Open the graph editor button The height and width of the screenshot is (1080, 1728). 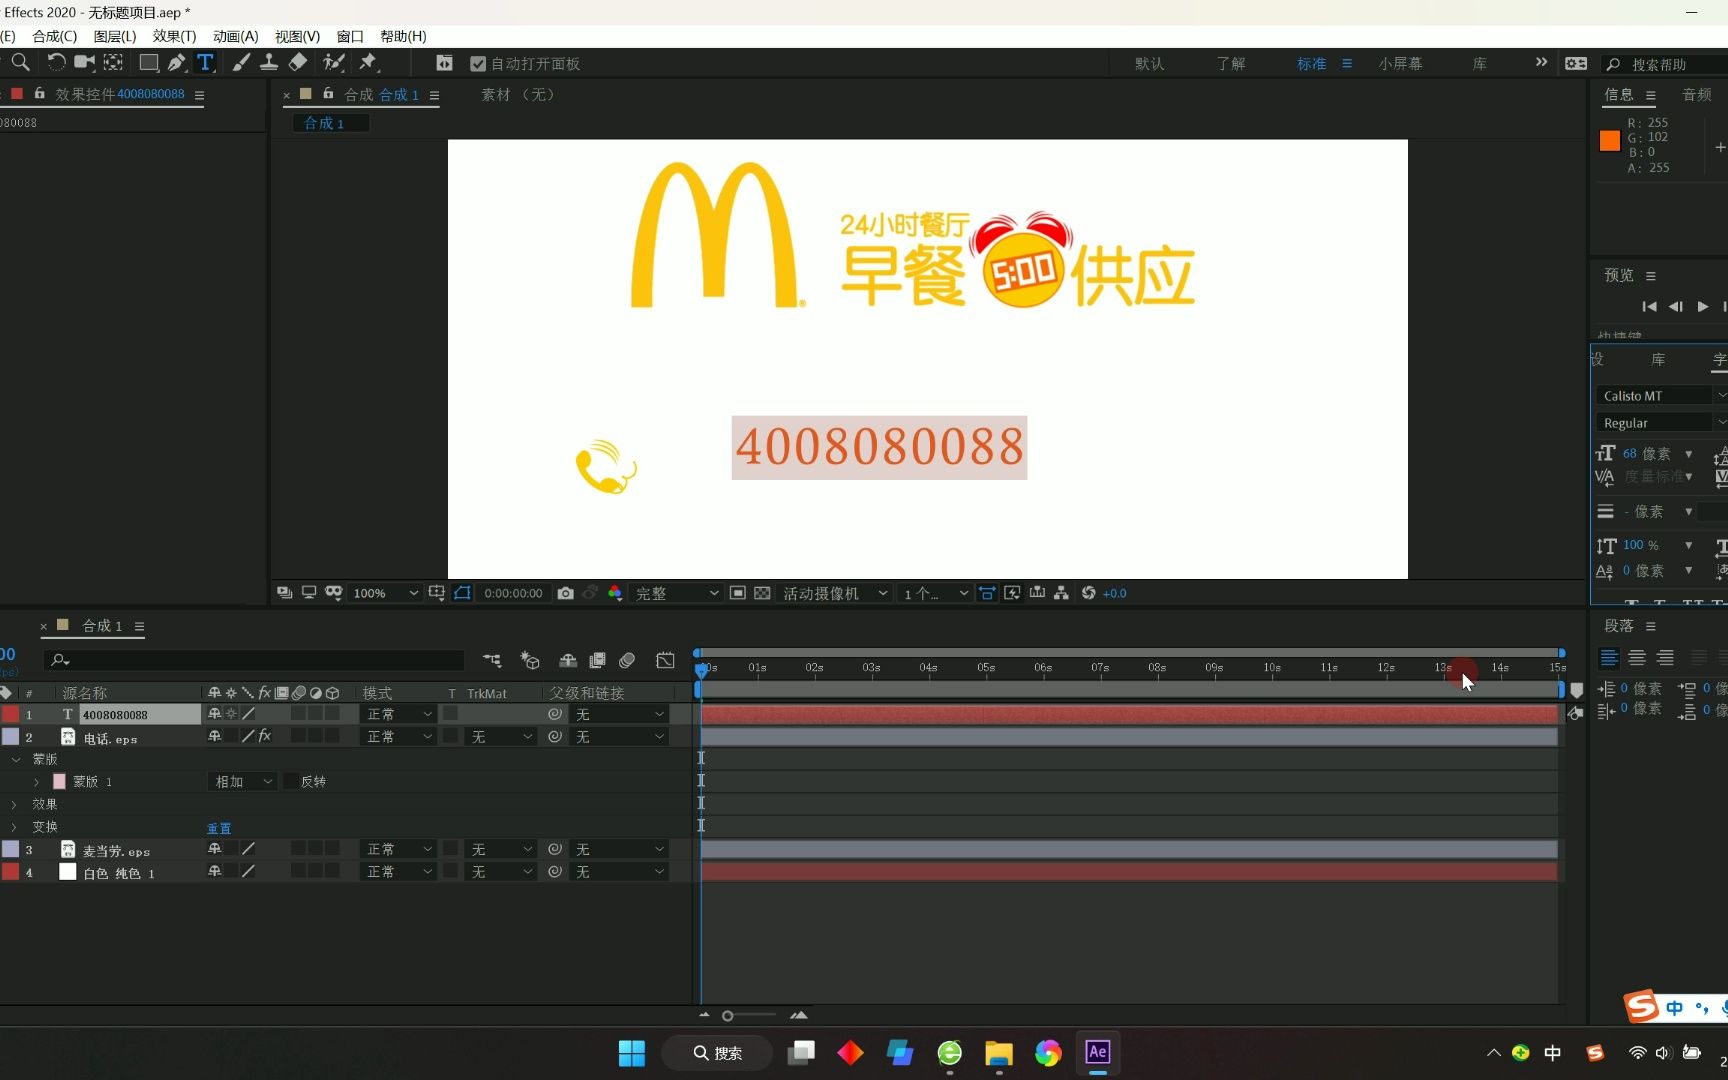pos(665,660)
